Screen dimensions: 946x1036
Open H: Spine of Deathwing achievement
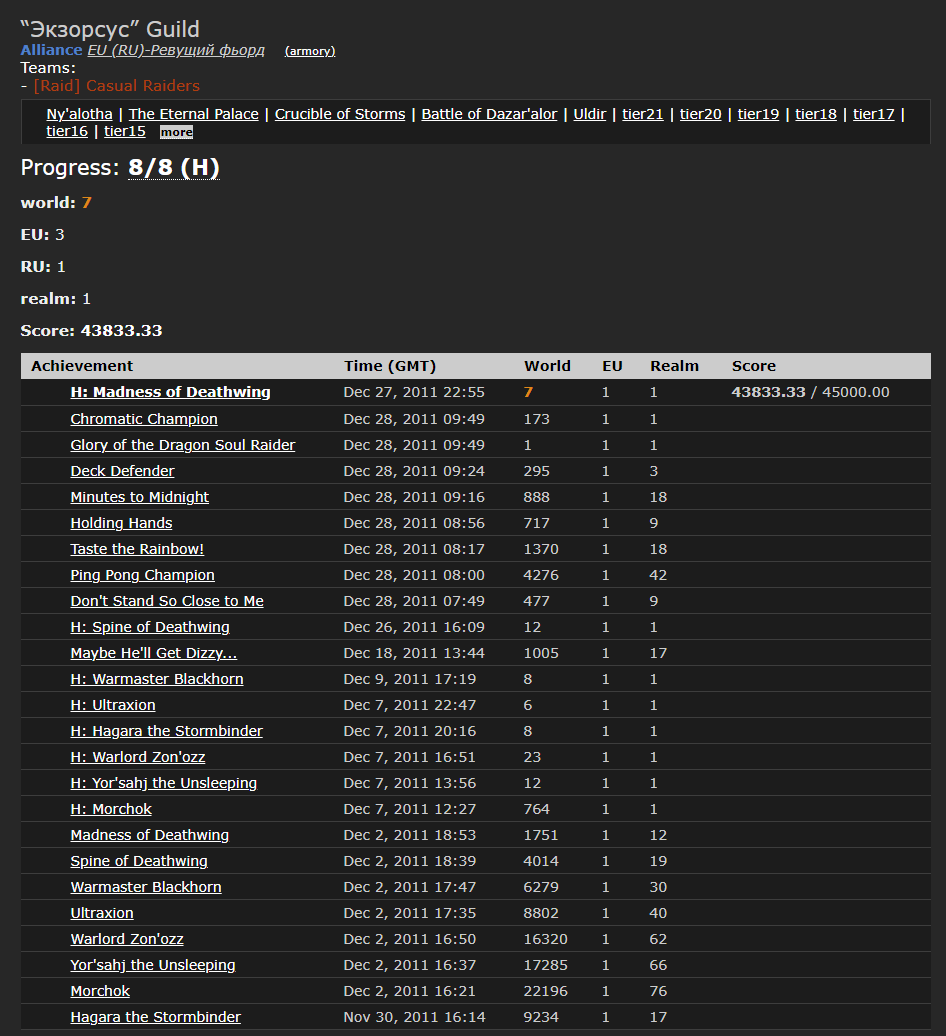(150, 627)
